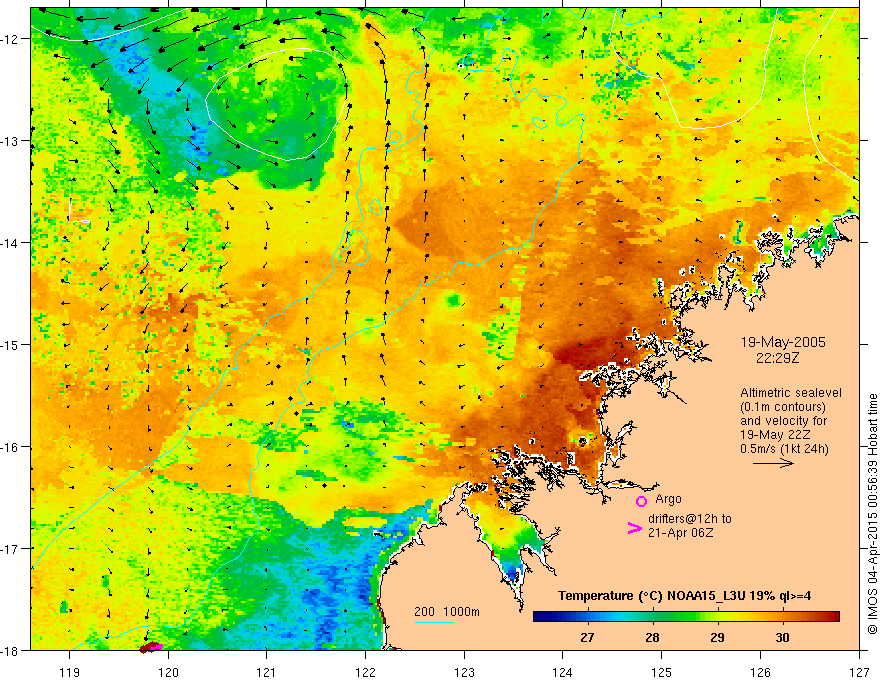Screen dimensions: 880x680
Task: Click the '123' longitude axis label
Action: pos(464,672)
